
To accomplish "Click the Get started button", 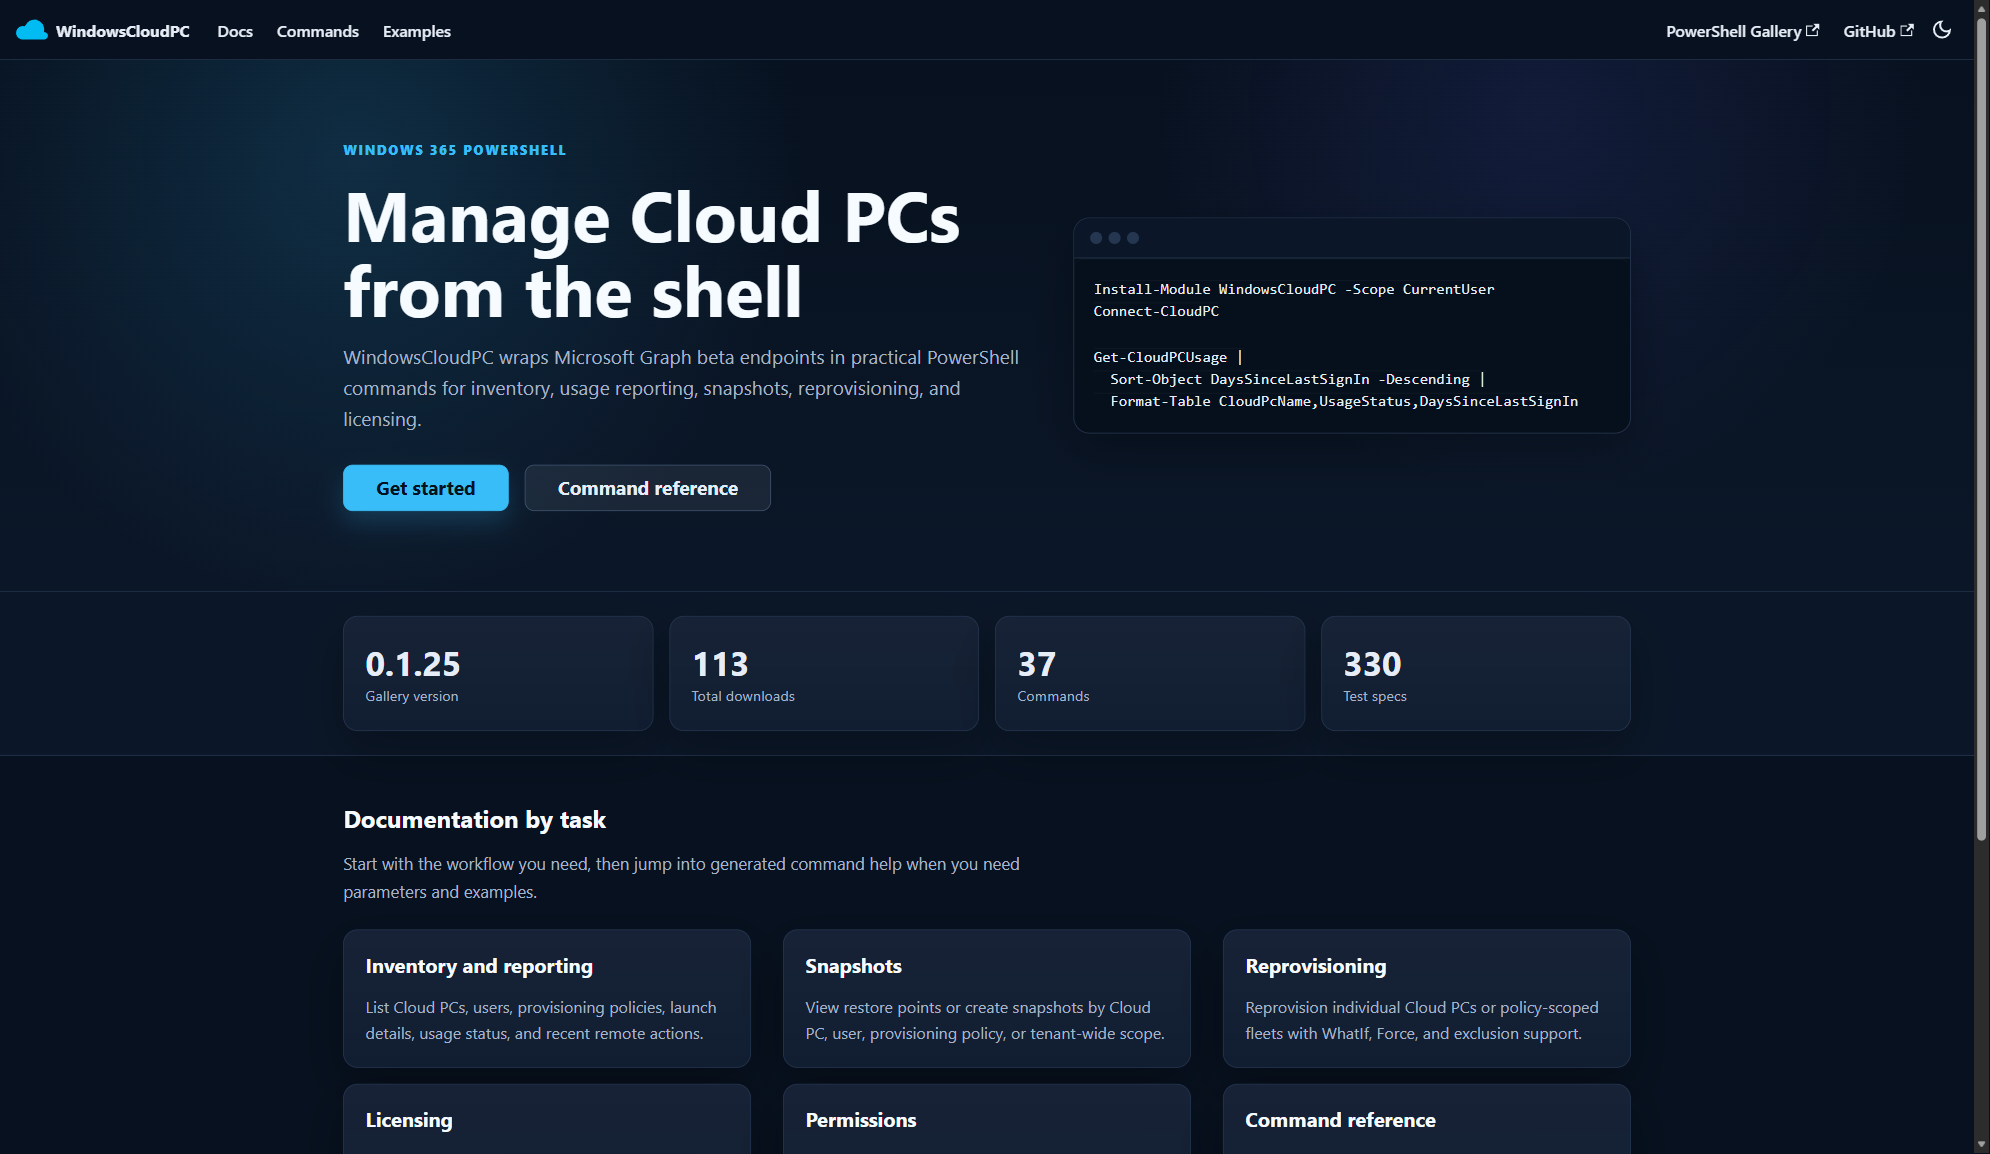I will (x=426, y=488).
